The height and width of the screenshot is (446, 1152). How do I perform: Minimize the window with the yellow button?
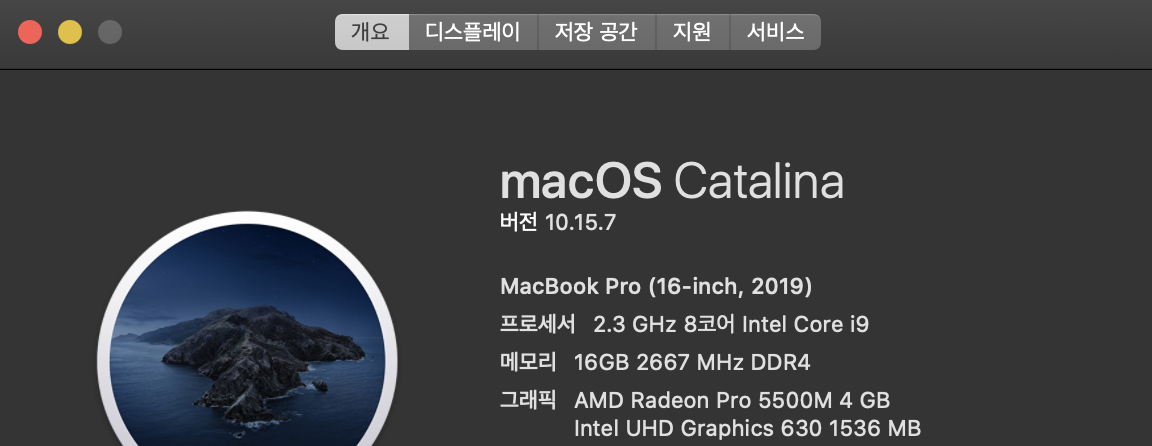pos(70,32)
